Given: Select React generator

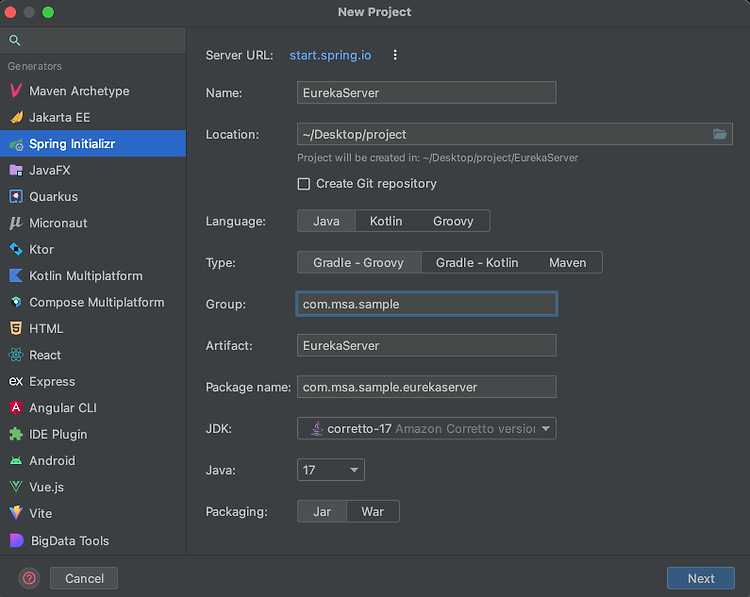Looking at the screenshot, I should (93, 355).
